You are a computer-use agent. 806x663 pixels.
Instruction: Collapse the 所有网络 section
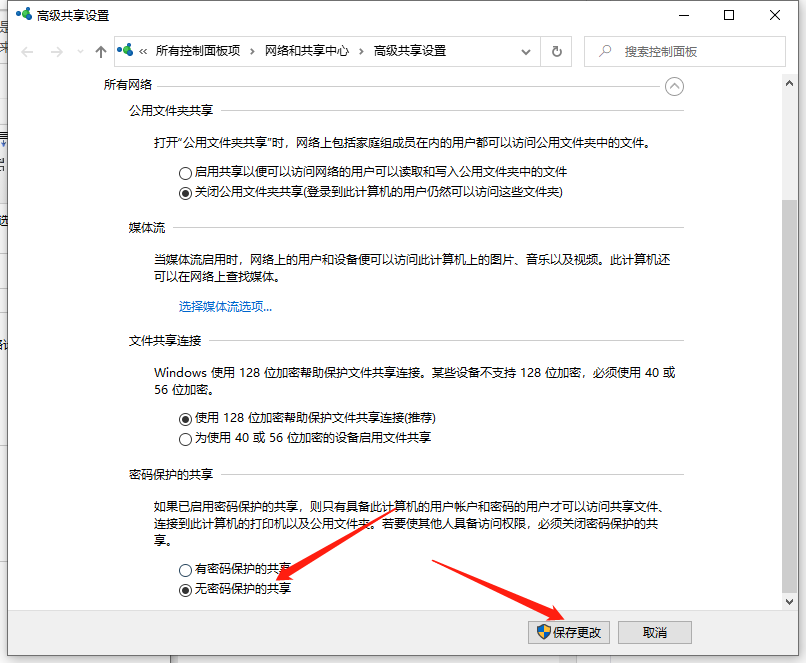[675, 86]
